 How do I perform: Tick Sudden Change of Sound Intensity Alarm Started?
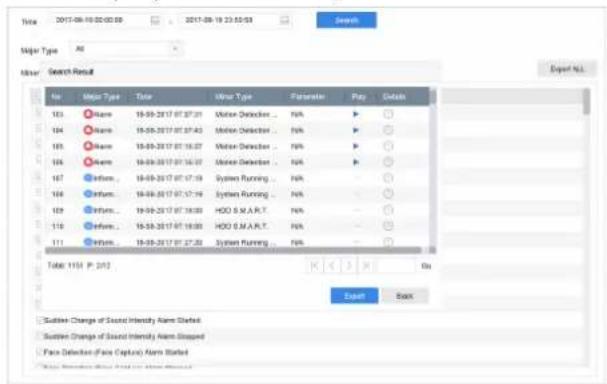pyautogui.click(x=39, y=320)
